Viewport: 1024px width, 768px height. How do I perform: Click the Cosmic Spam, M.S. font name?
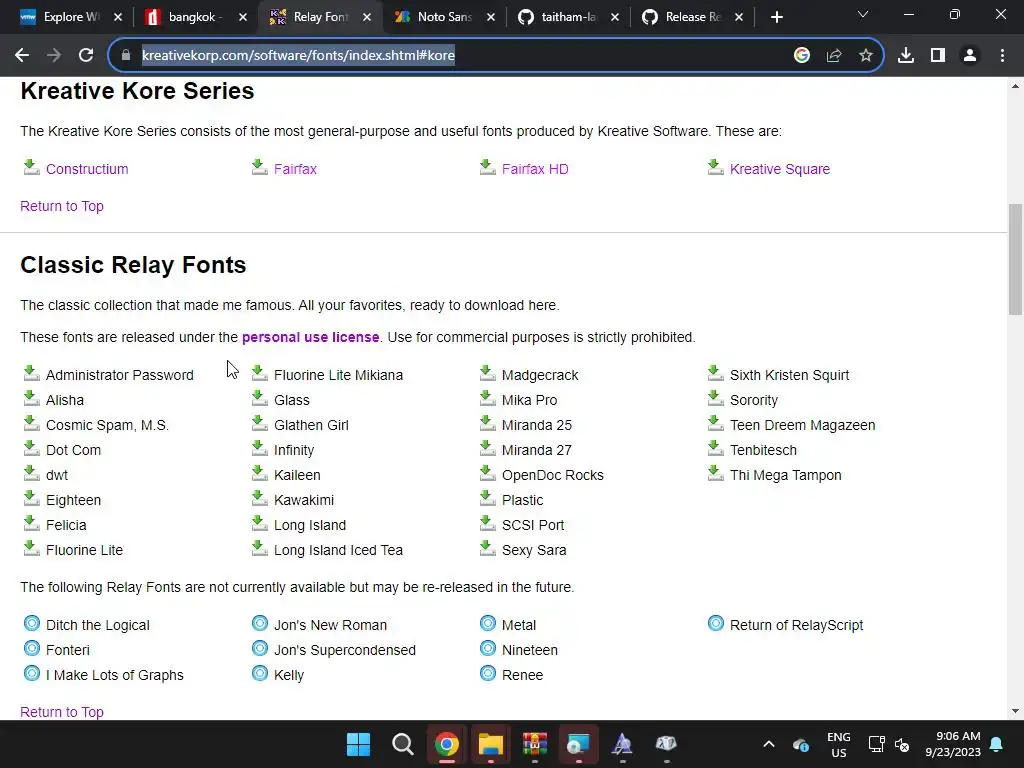click(x=107, y=425)
